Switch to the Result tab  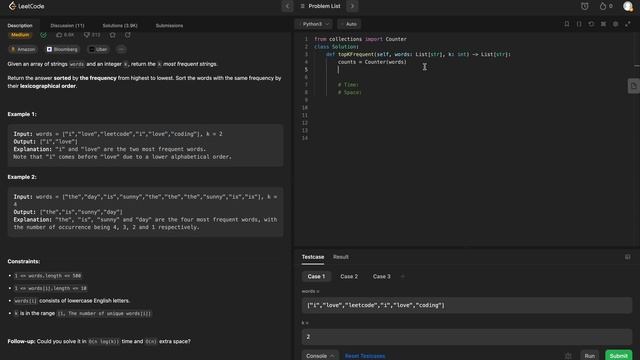click(x=341, y=257)
